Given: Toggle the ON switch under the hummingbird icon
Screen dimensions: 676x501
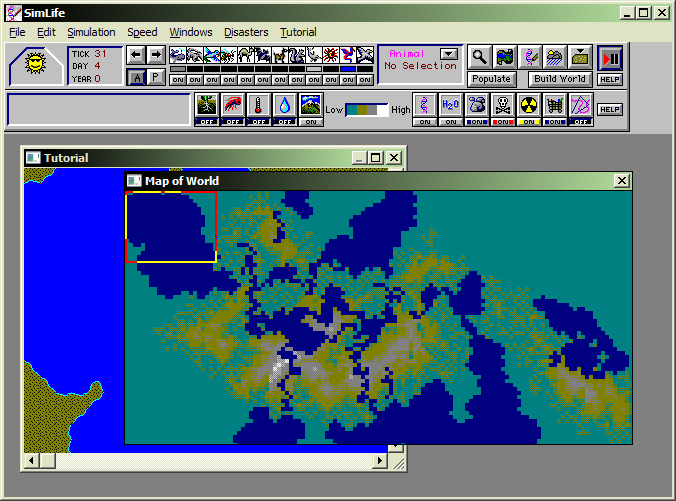Looking at the screenshot, I should click(x=212, y=80).
